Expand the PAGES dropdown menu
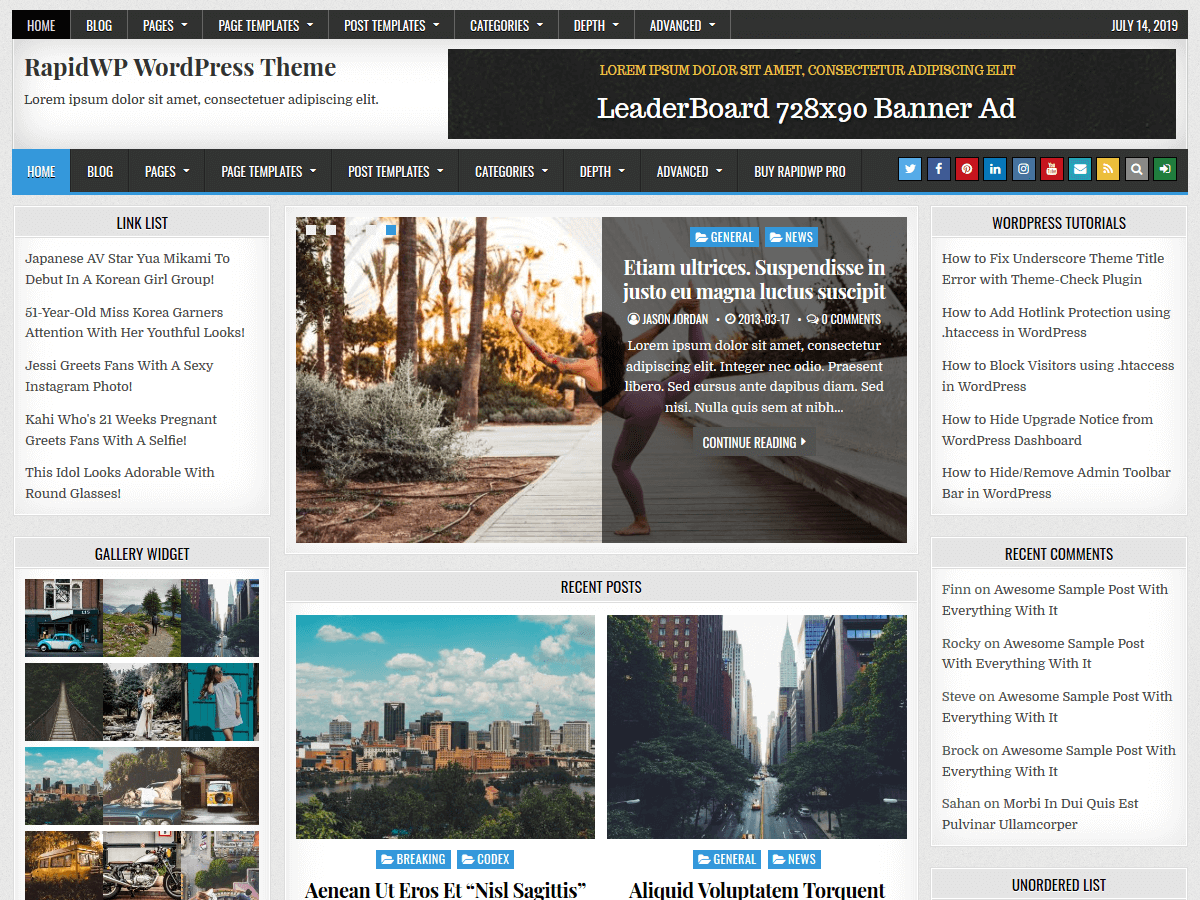Viewport: 1200px width, 900px height. (166, 169)
